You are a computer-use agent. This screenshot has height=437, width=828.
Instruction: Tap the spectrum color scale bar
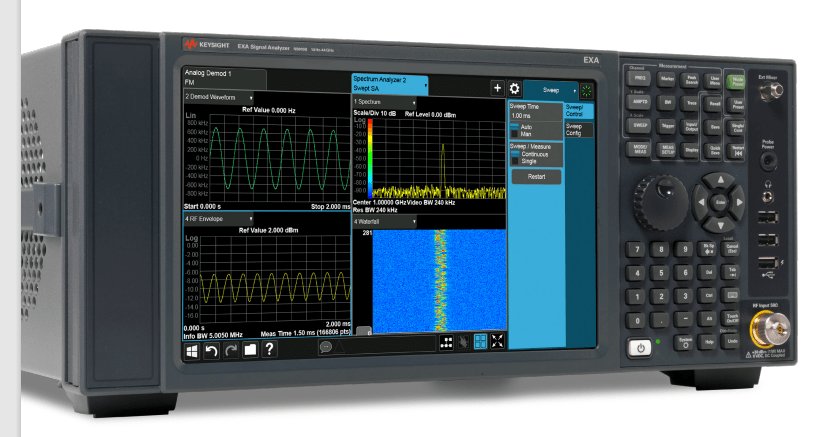pos(370,157)
